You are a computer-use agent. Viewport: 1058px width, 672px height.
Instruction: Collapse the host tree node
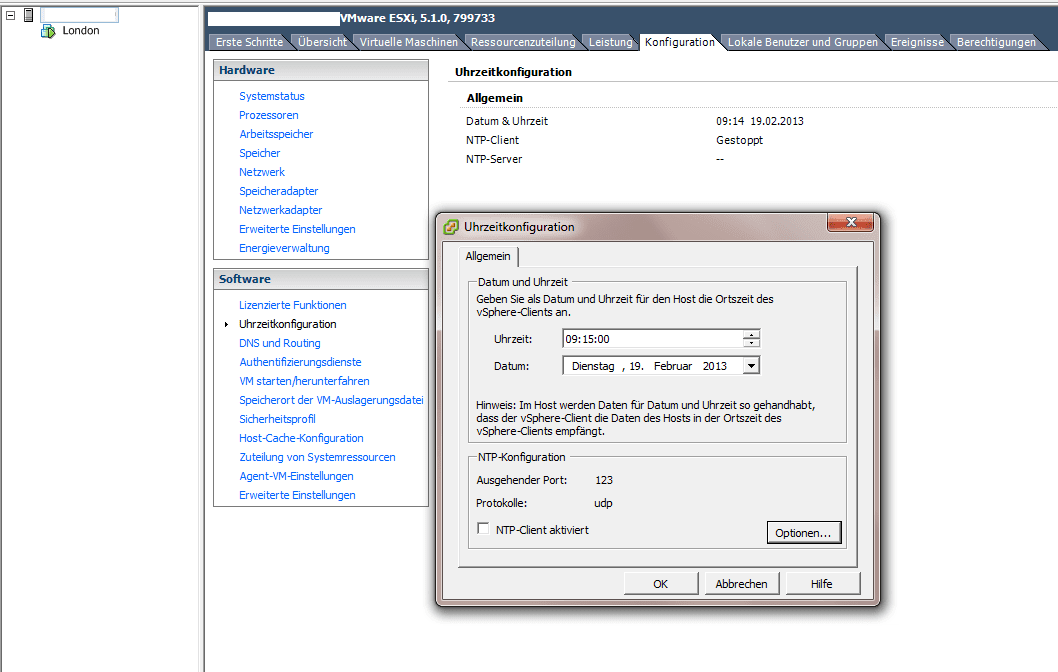[11, 15]
